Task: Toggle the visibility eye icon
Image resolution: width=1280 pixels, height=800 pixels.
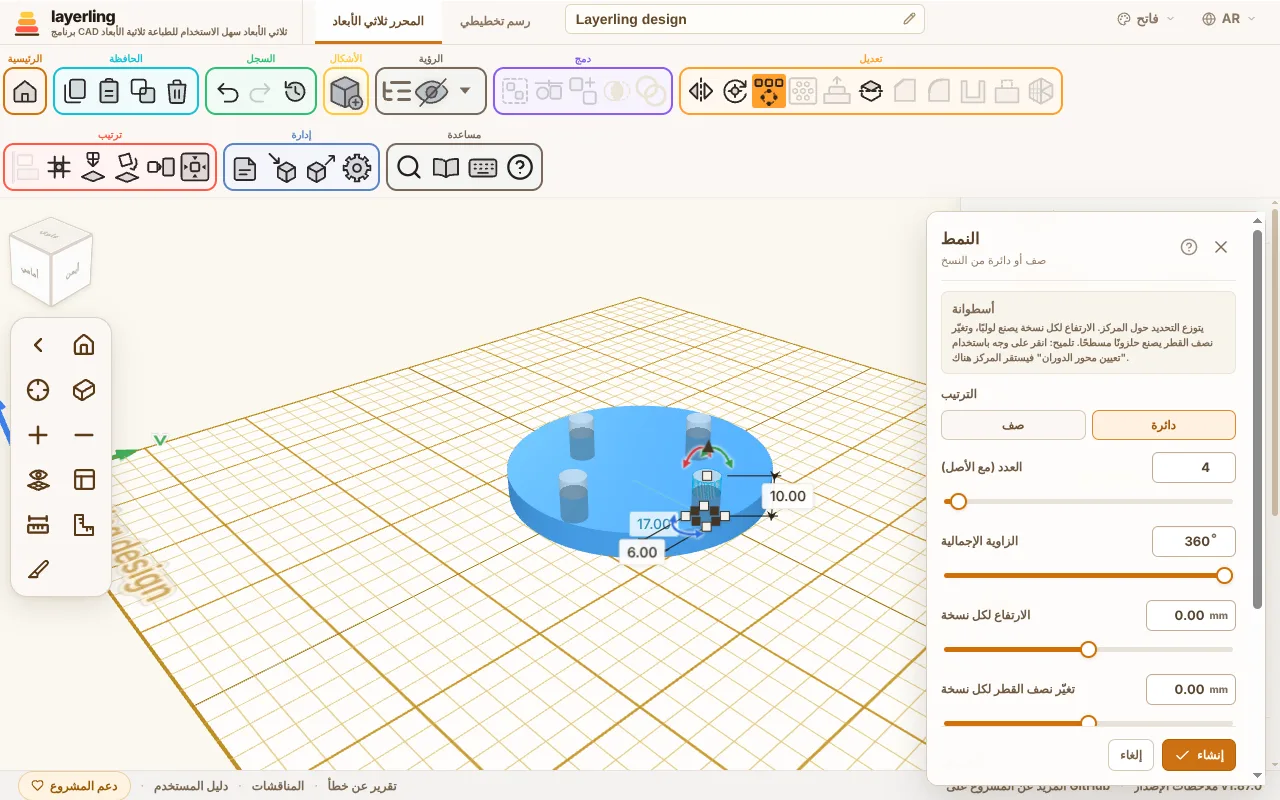Action: (x=432, y=92)
